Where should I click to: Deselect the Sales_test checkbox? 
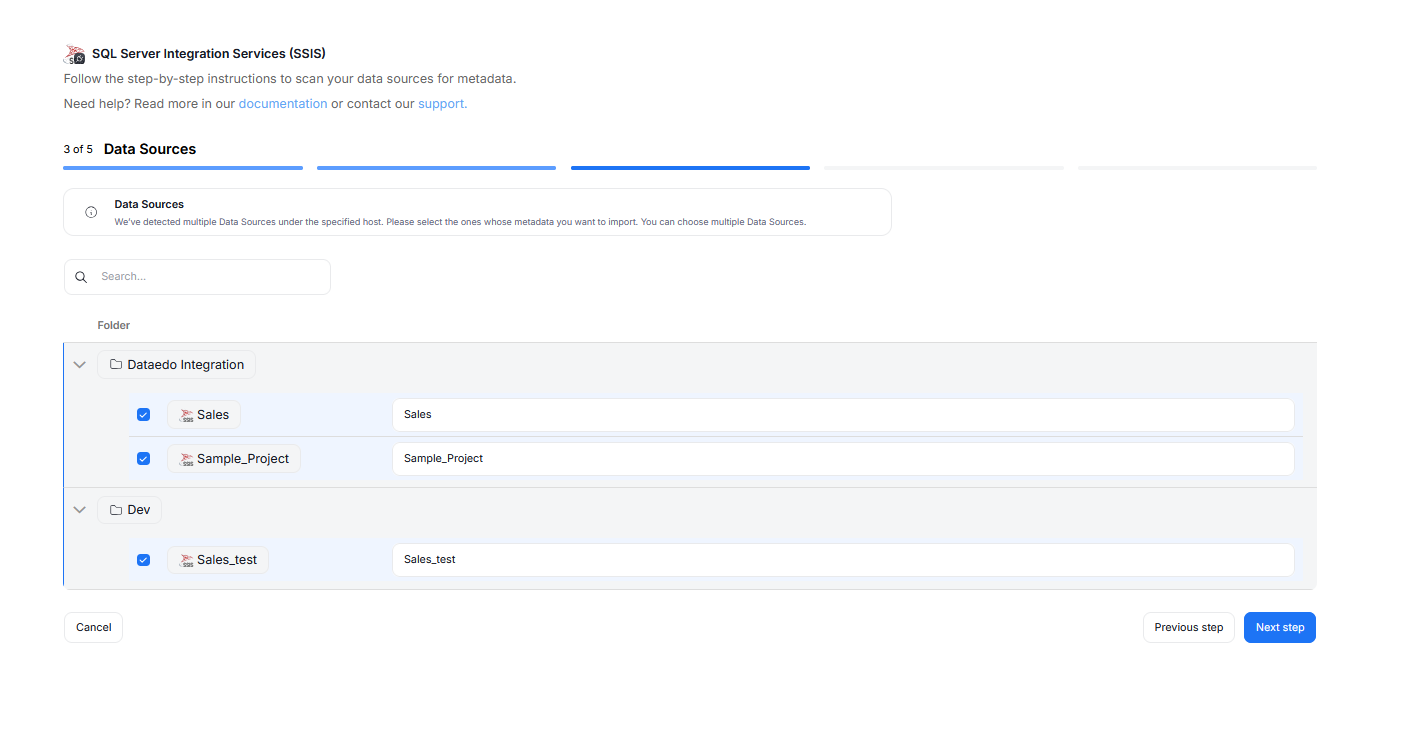(143, 560)
